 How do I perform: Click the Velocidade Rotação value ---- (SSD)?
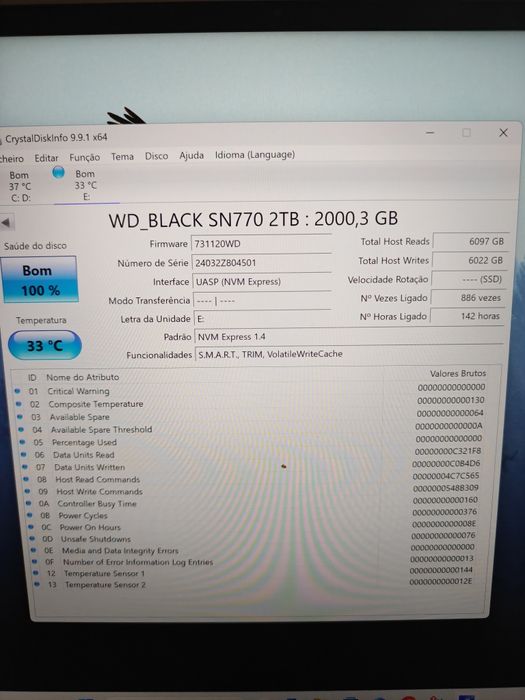point(469,279)
